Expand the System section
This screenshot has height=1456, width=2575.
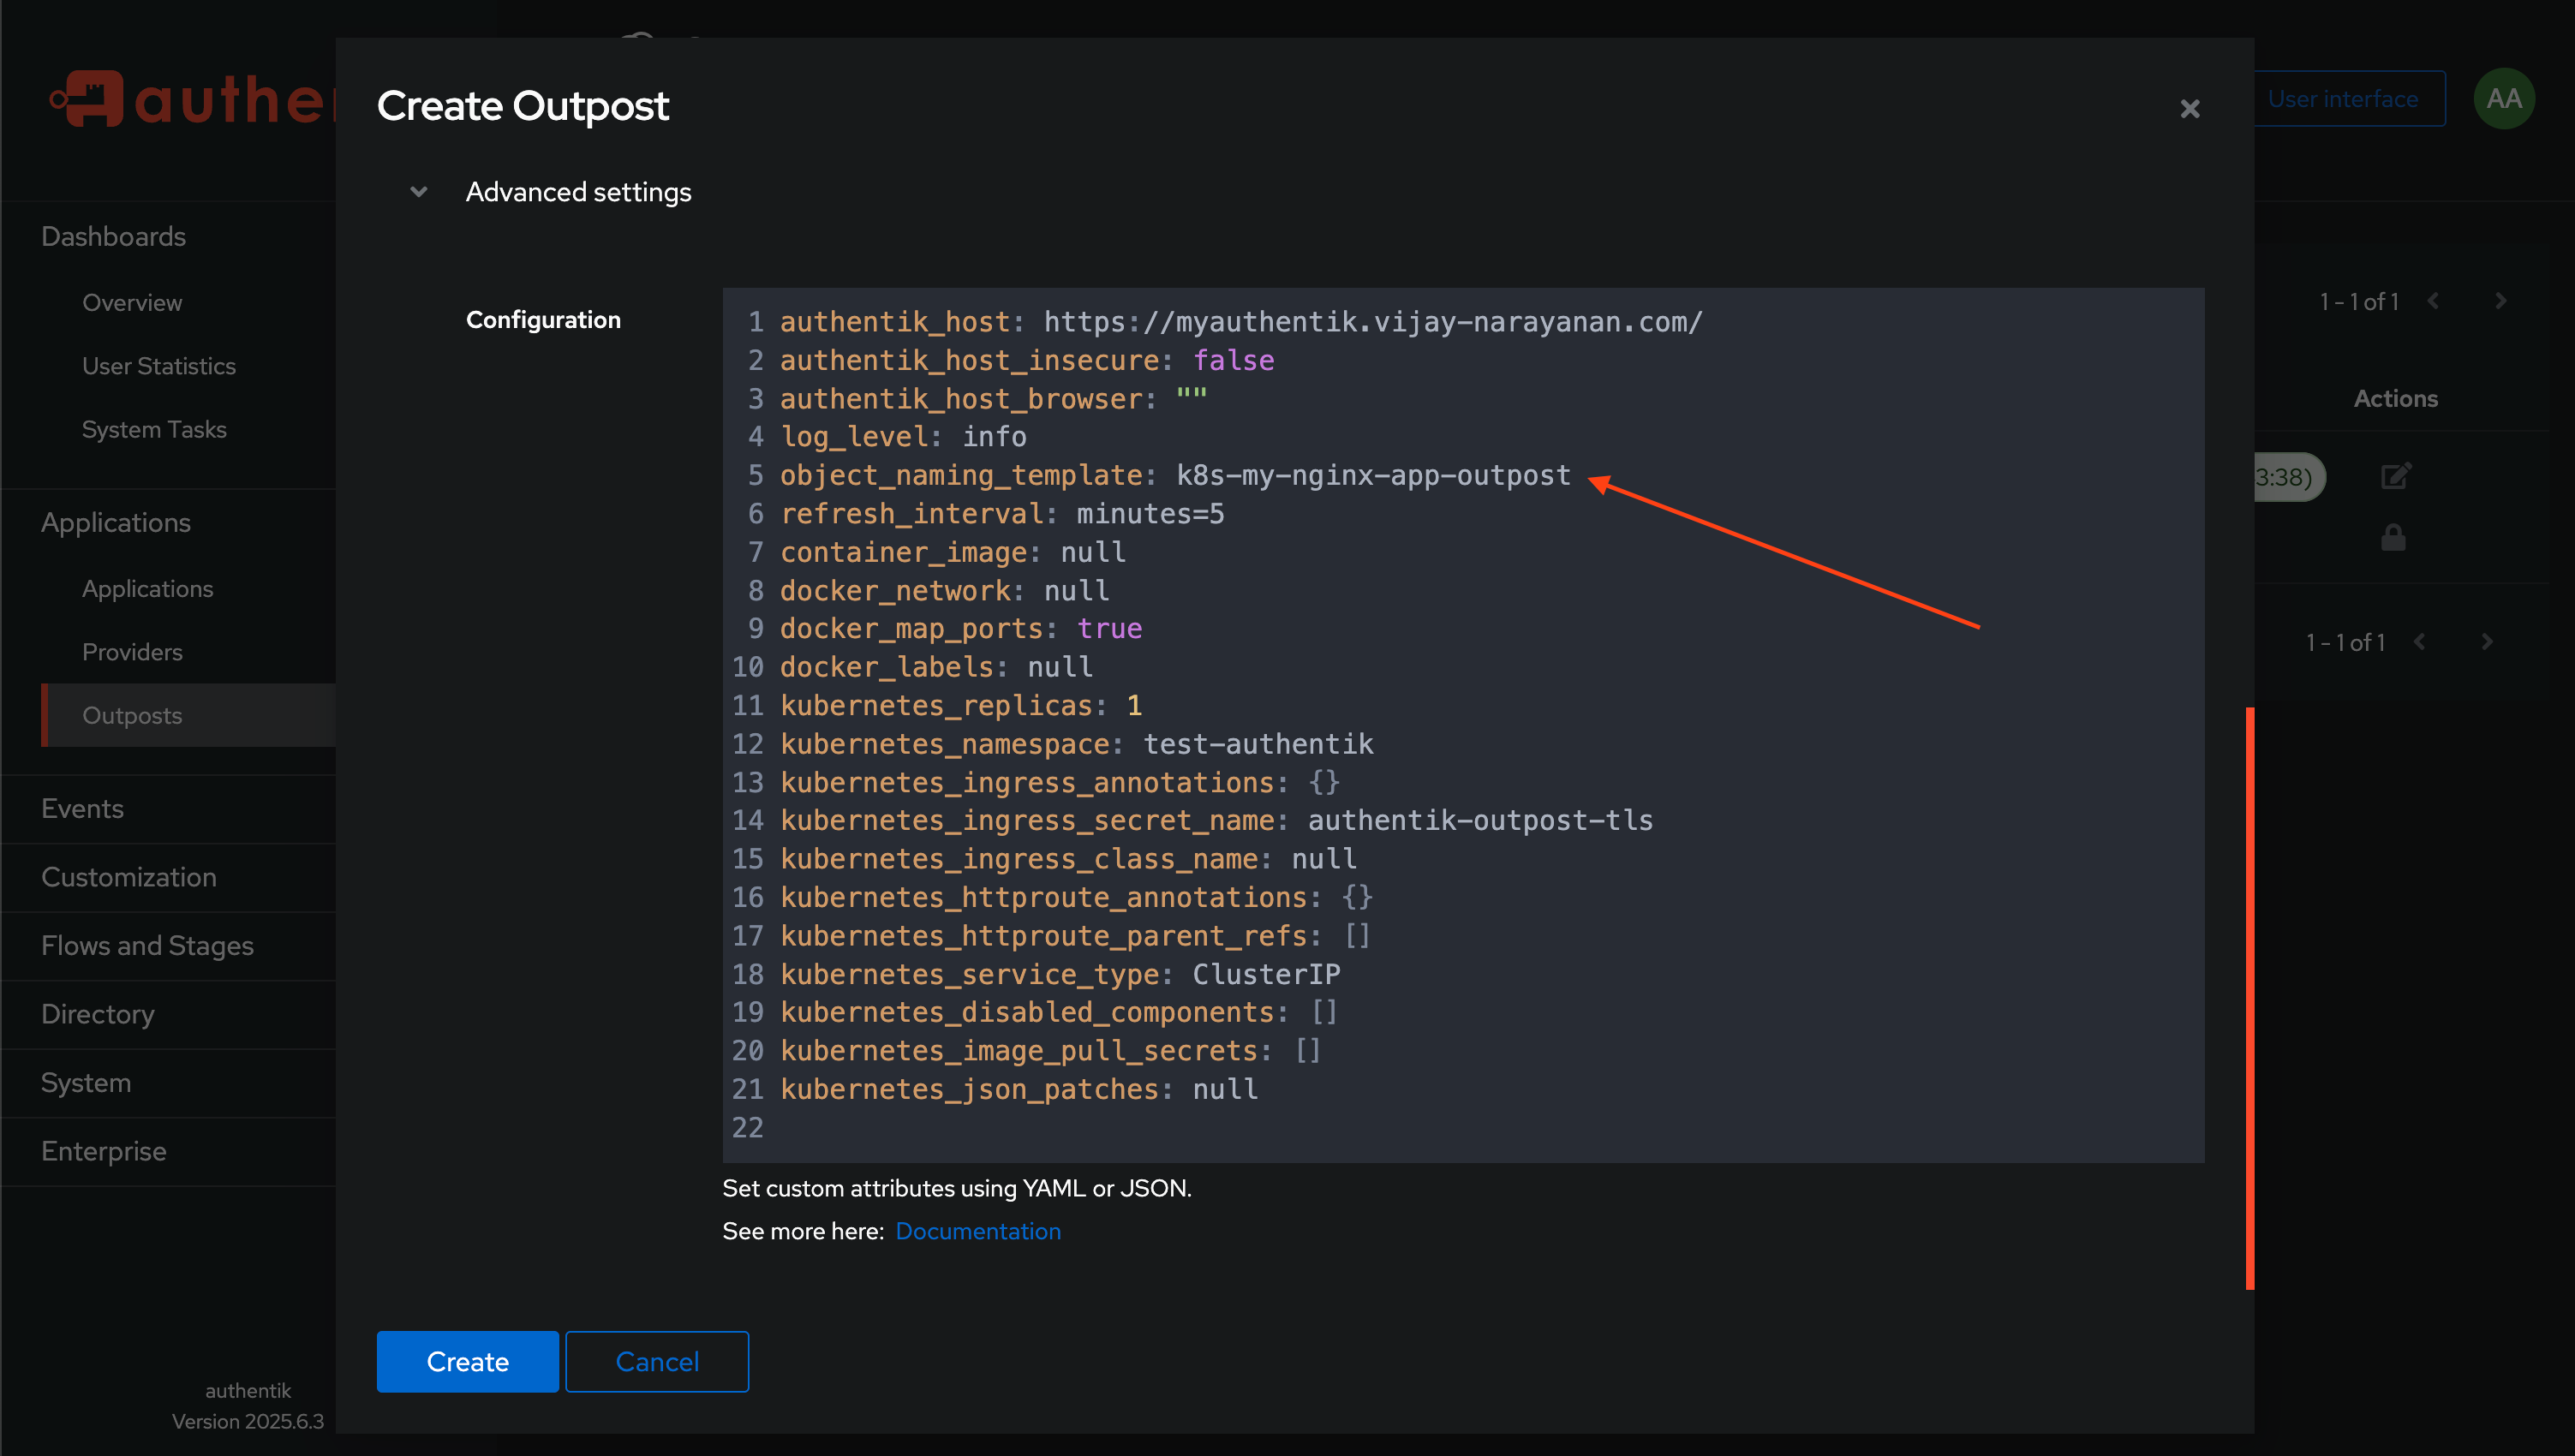click(x=86, y=1082)
